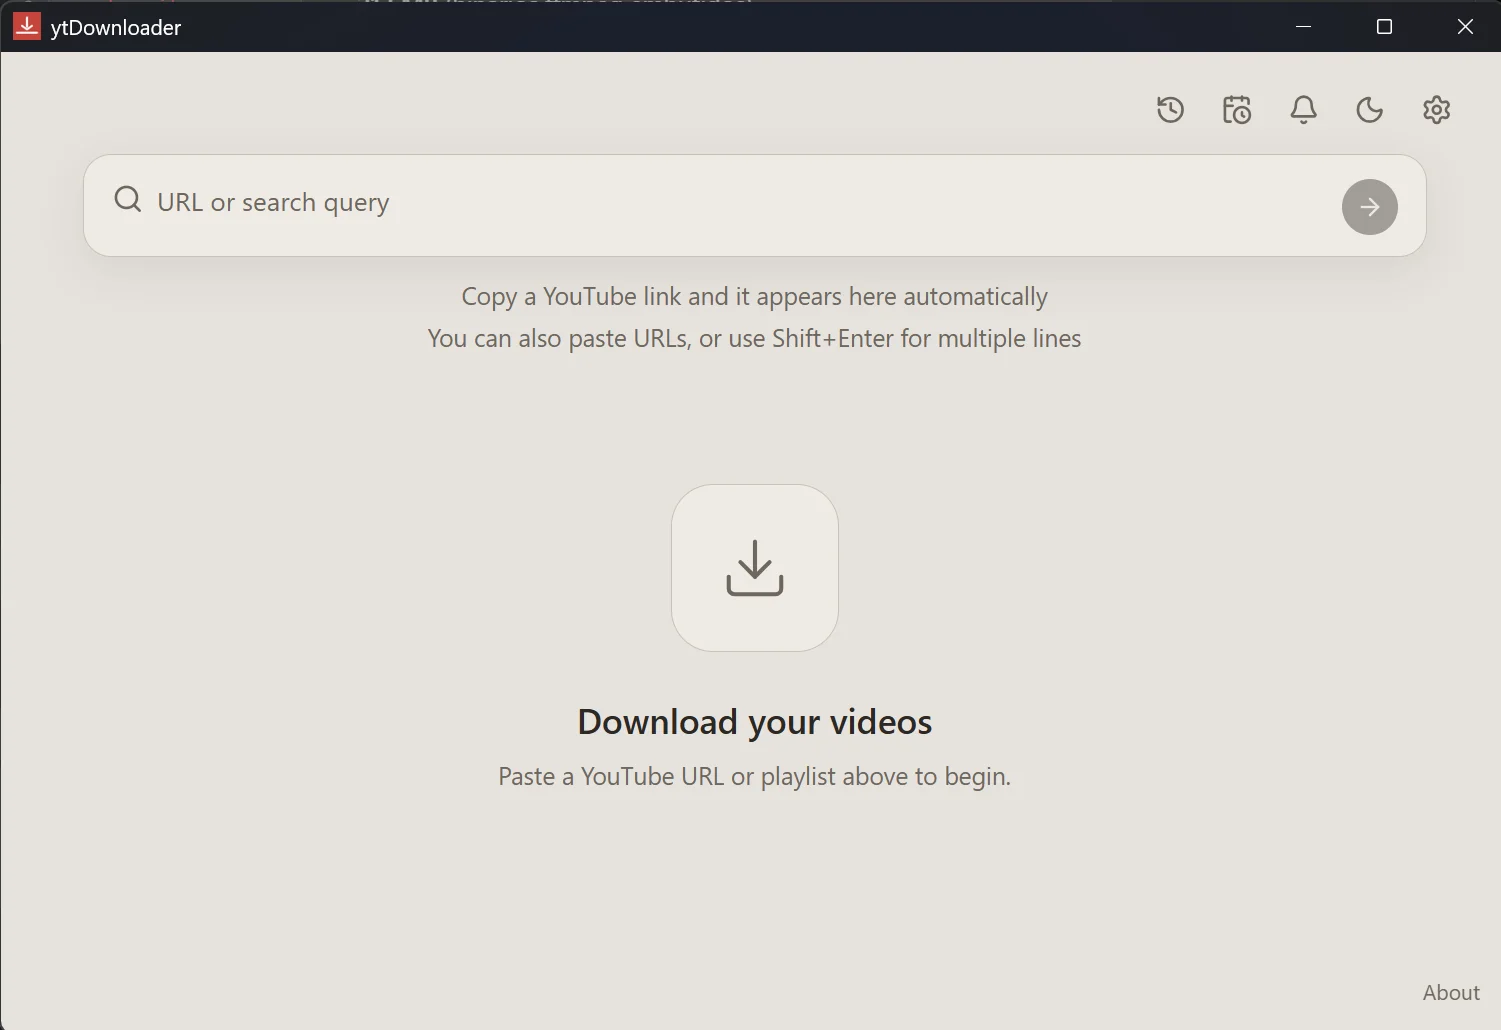This screenshot has height=1030, width=1501.
Task: Click the ytDownloader app logo in title bar
Action: pos(26,26)
